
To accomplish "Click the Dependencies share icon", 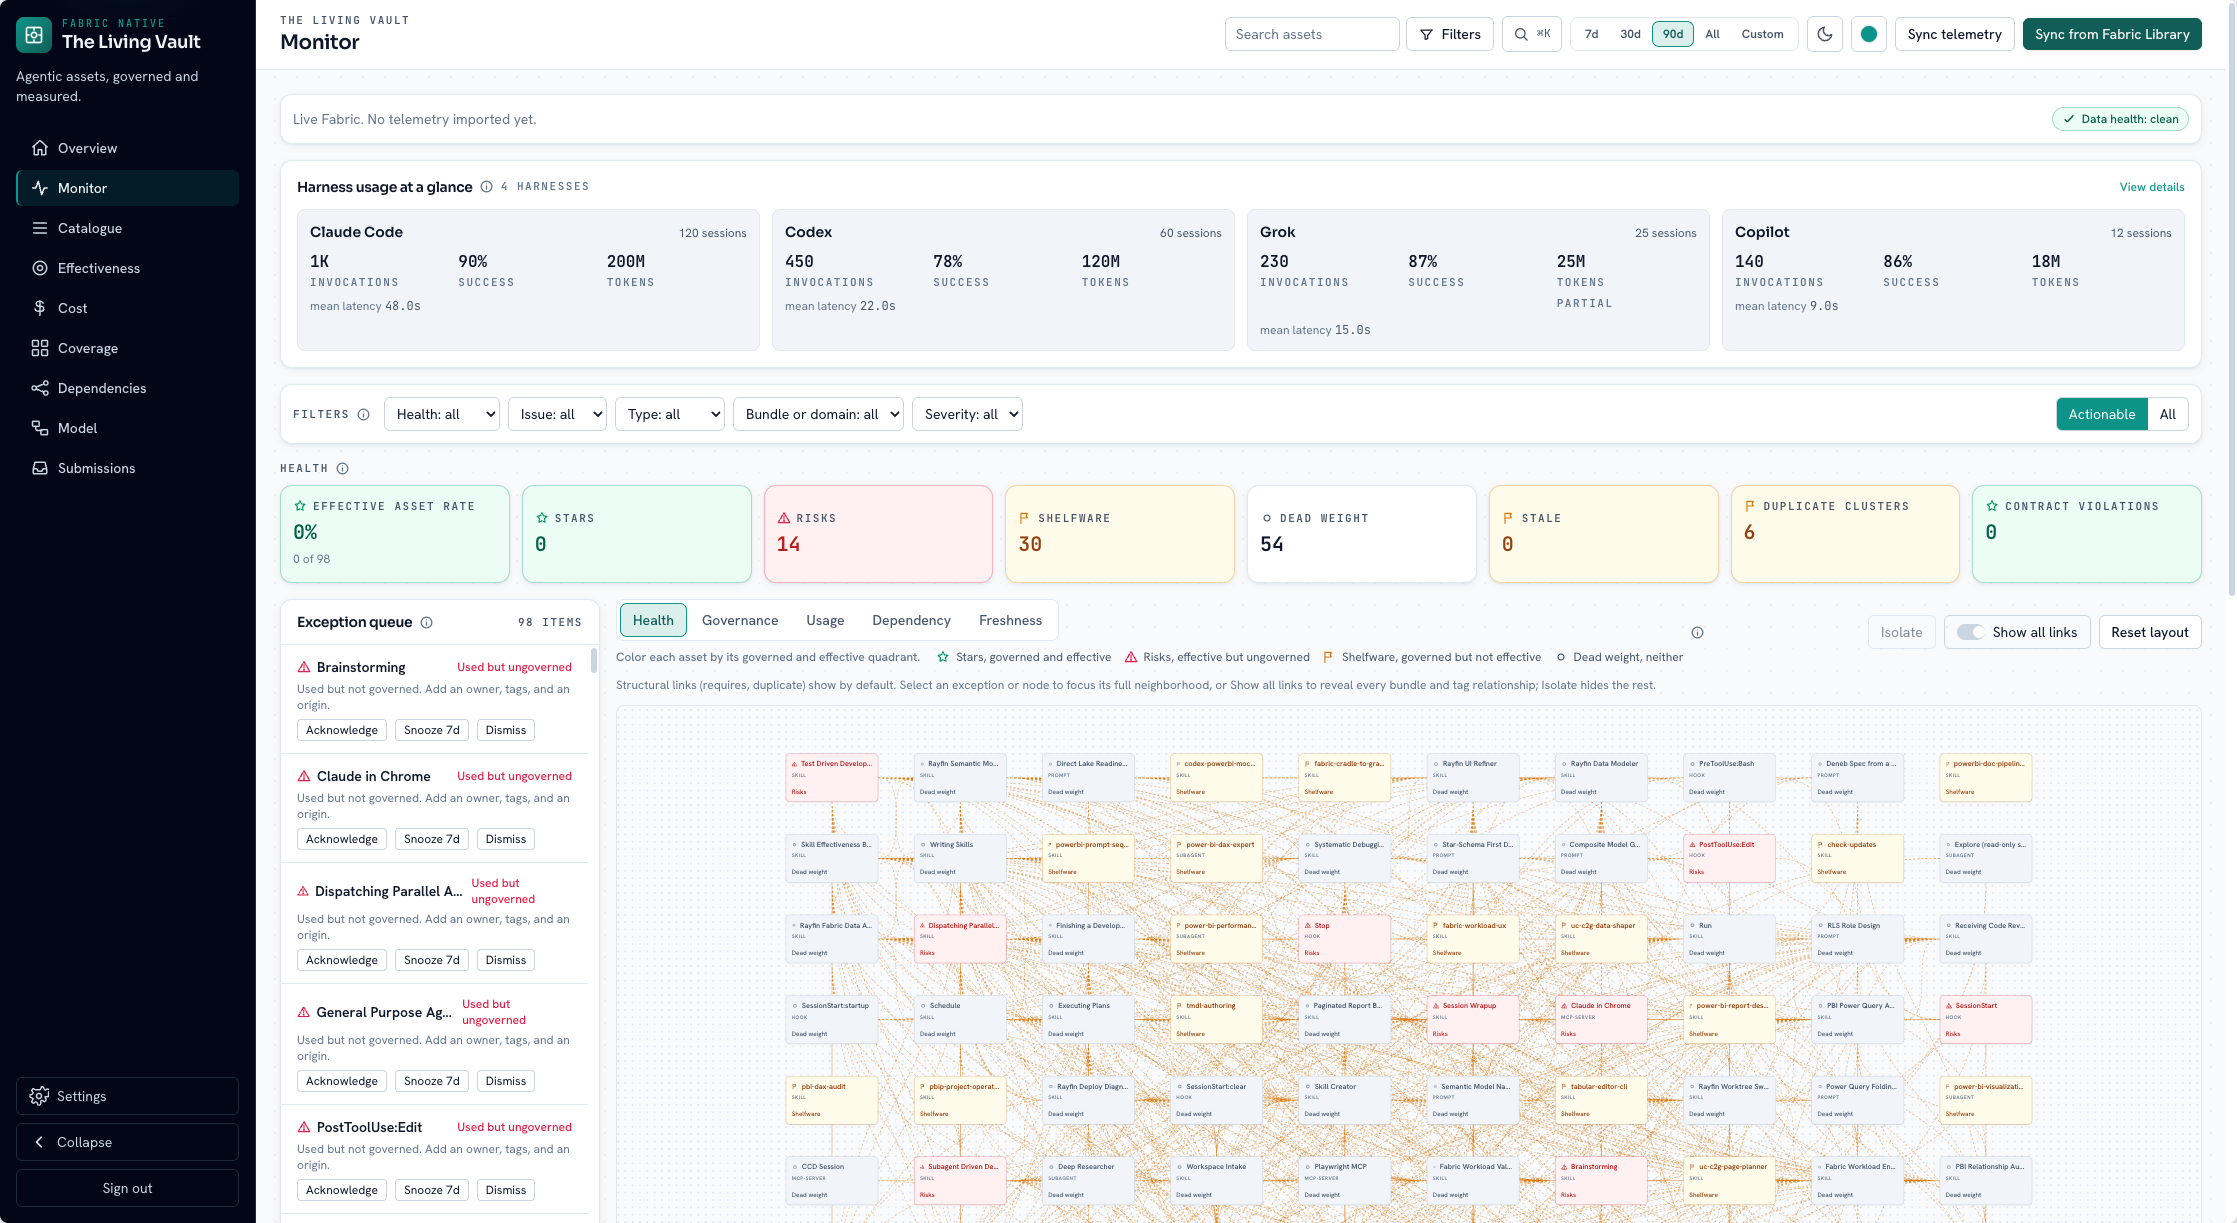I will tap(40, 388).
